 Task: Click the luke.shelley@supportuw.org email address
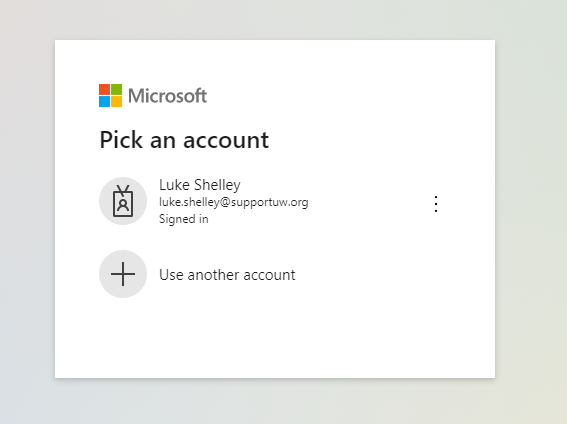[234, 202]
